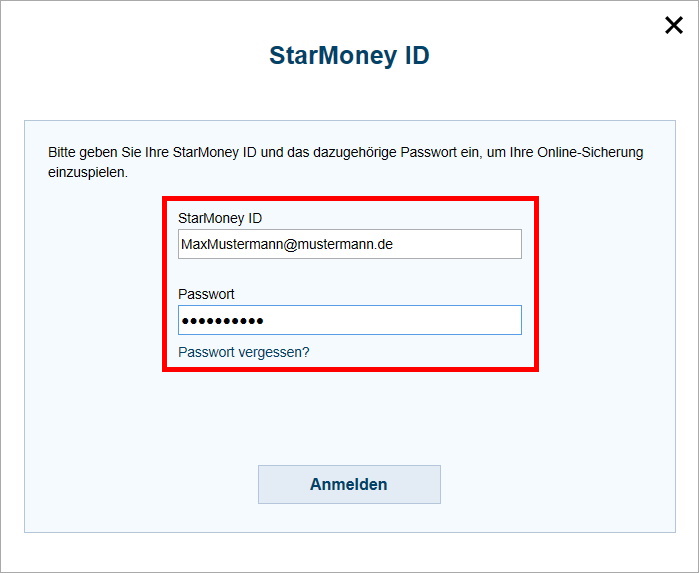Close the StarMoney ID dialog
699x573 pixels.
point(674,26)
